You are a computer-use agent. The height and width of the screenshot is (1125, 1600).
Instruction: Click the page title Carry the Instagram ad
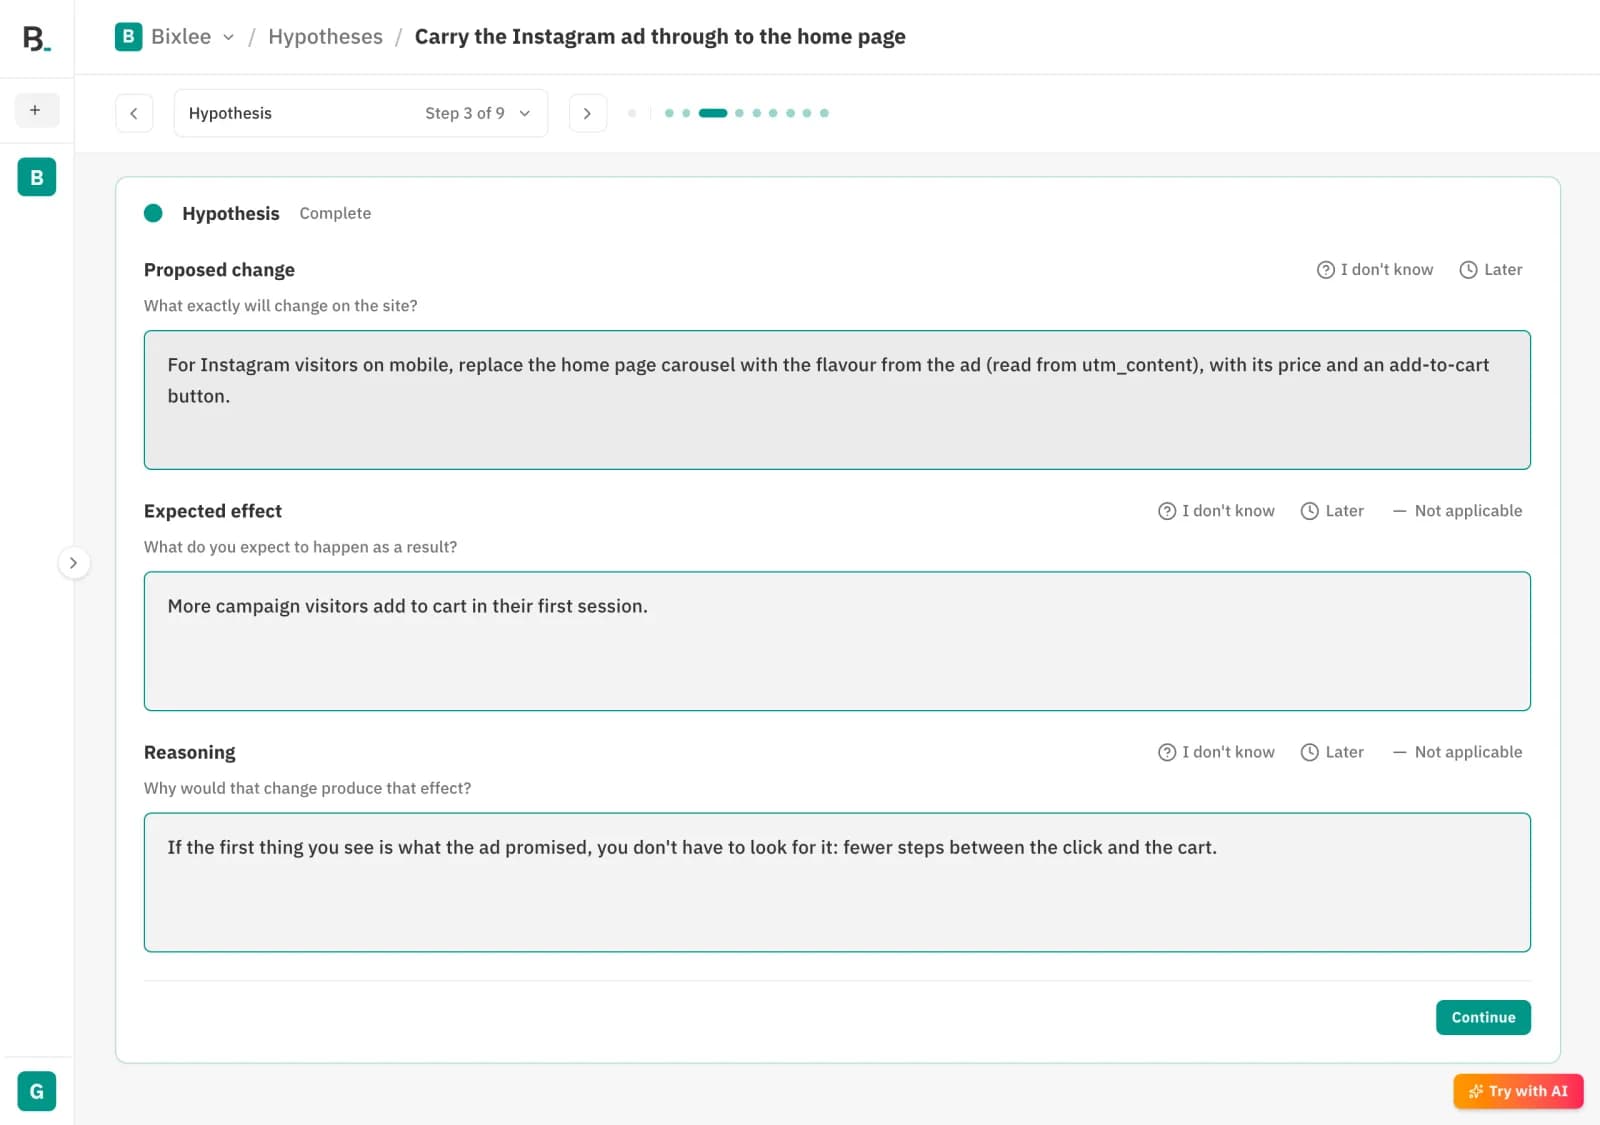(x=660, y=37)
